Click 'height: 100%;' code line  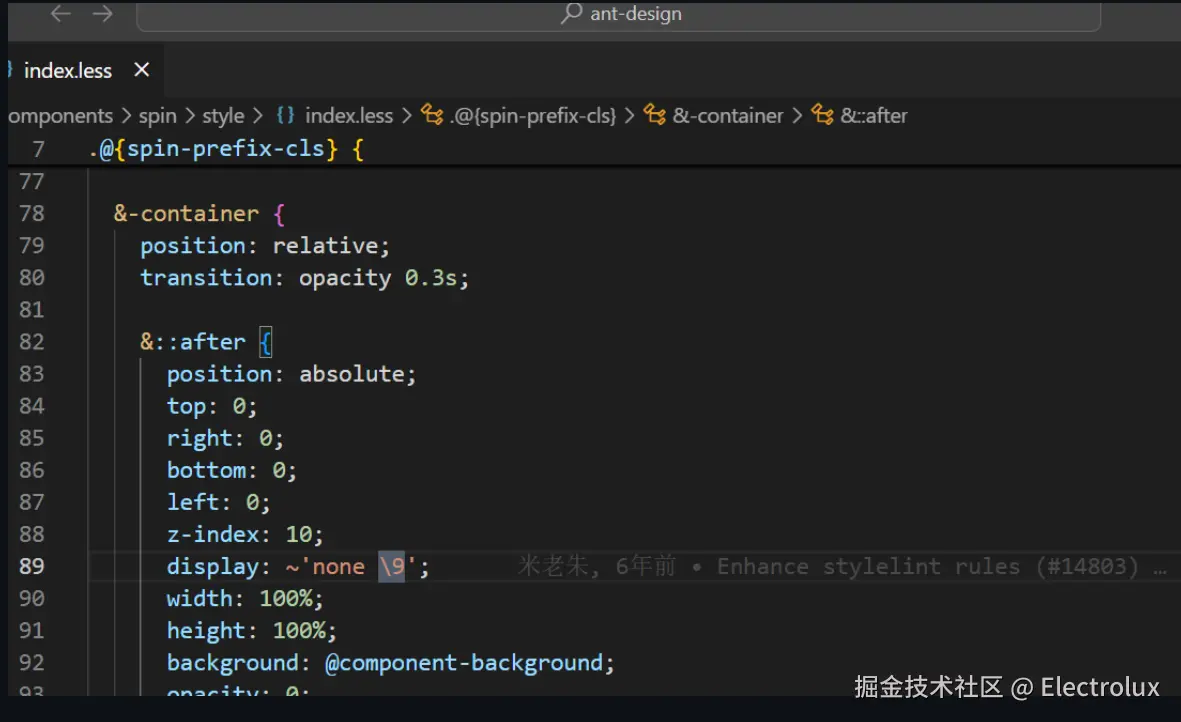pos(252,631)
